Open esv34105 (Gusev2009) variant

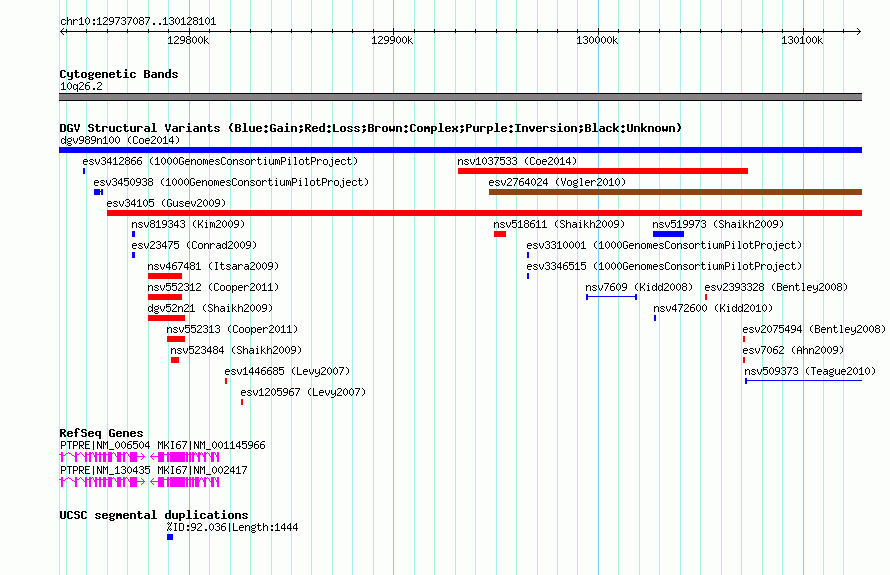coord(166,203)
